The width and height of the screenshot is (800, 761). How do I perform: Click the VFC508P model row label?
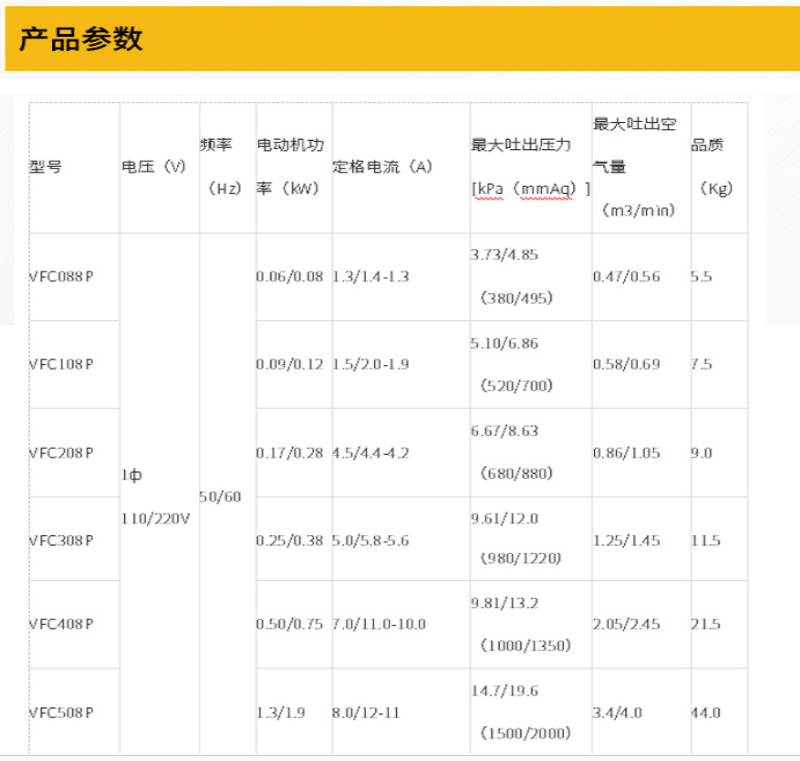[61, 713]
